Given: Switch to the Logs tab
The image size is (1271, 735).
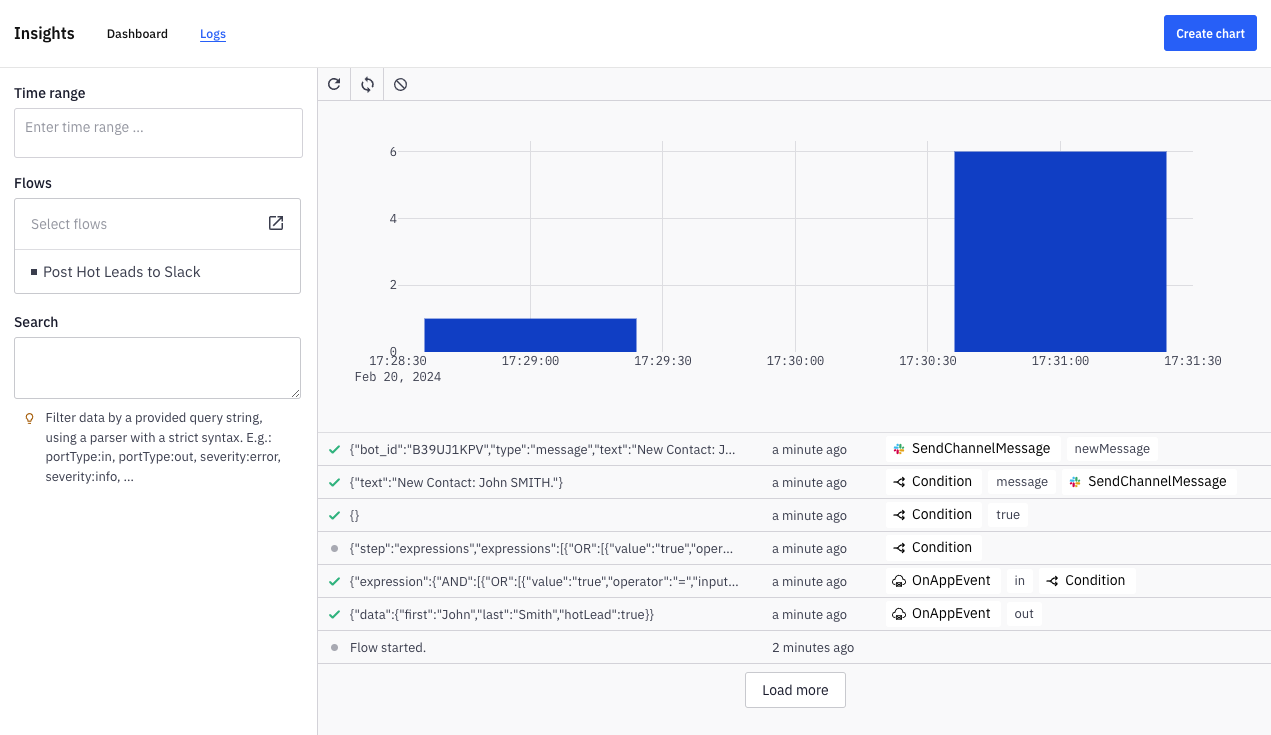Looking at the screenshot, I should coord(213,34).
